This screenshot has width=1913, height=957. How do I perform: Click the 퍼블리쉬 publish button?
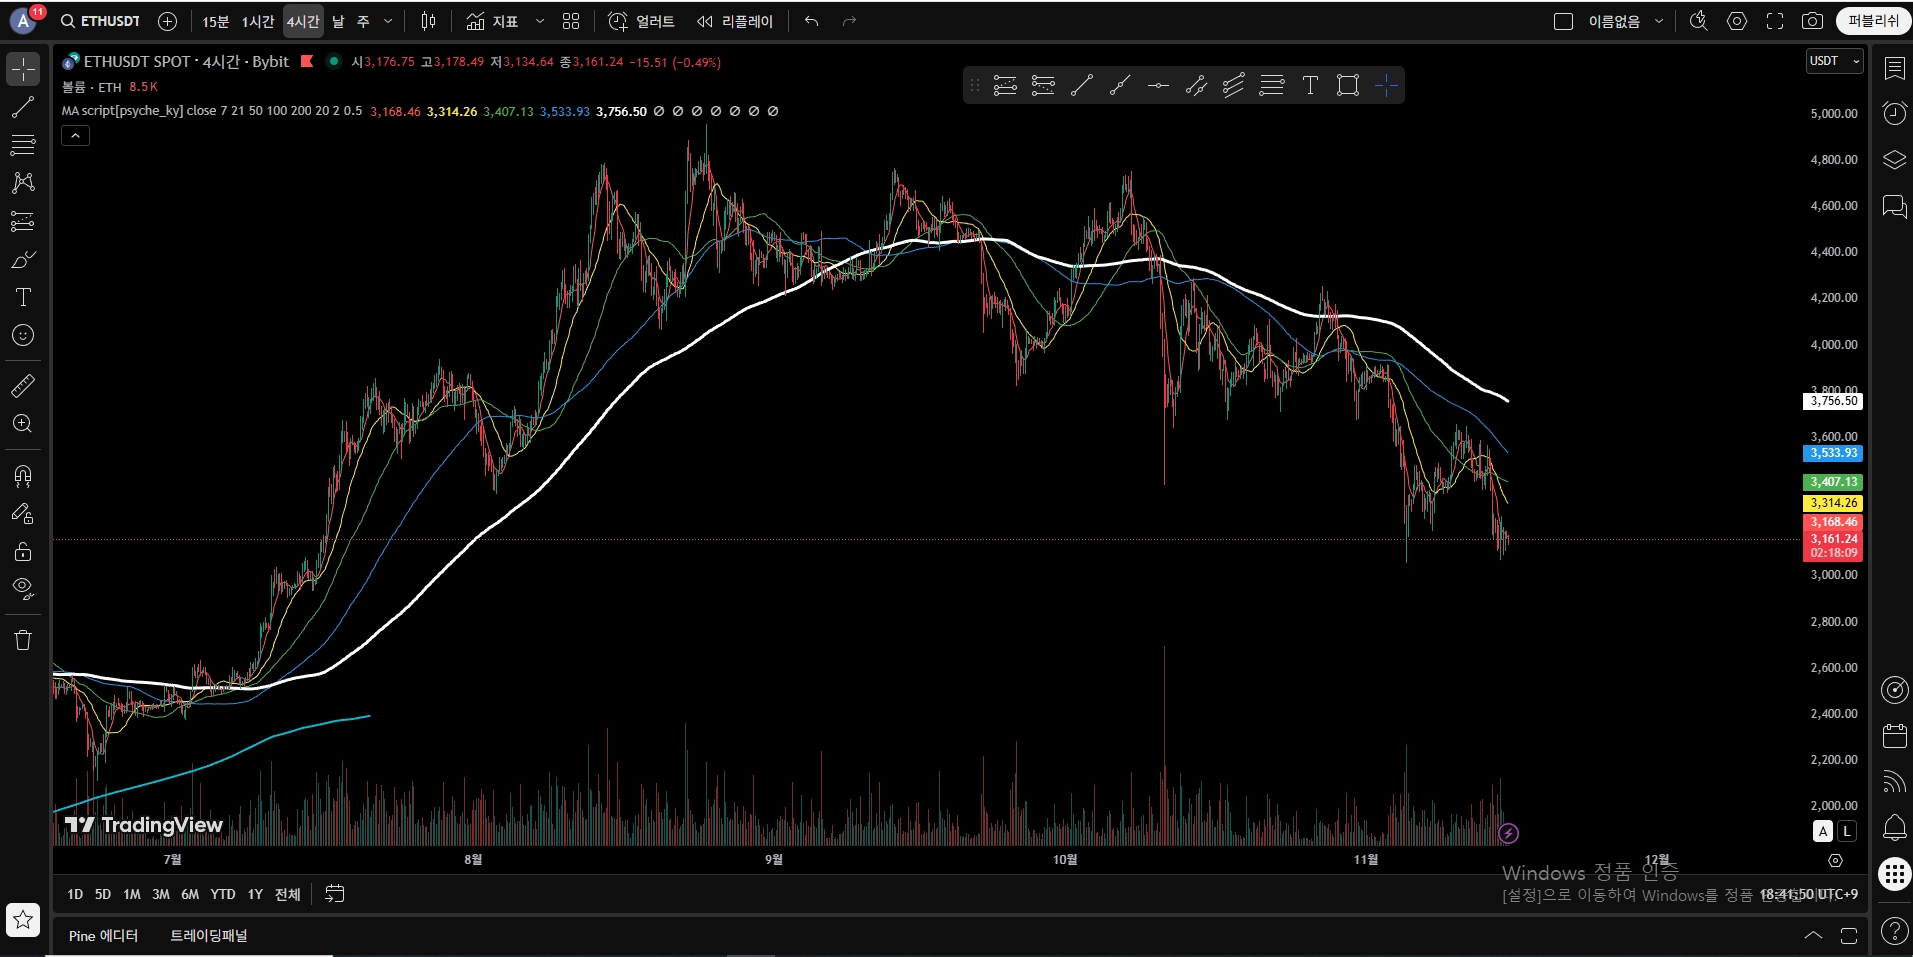(1873, 21)
